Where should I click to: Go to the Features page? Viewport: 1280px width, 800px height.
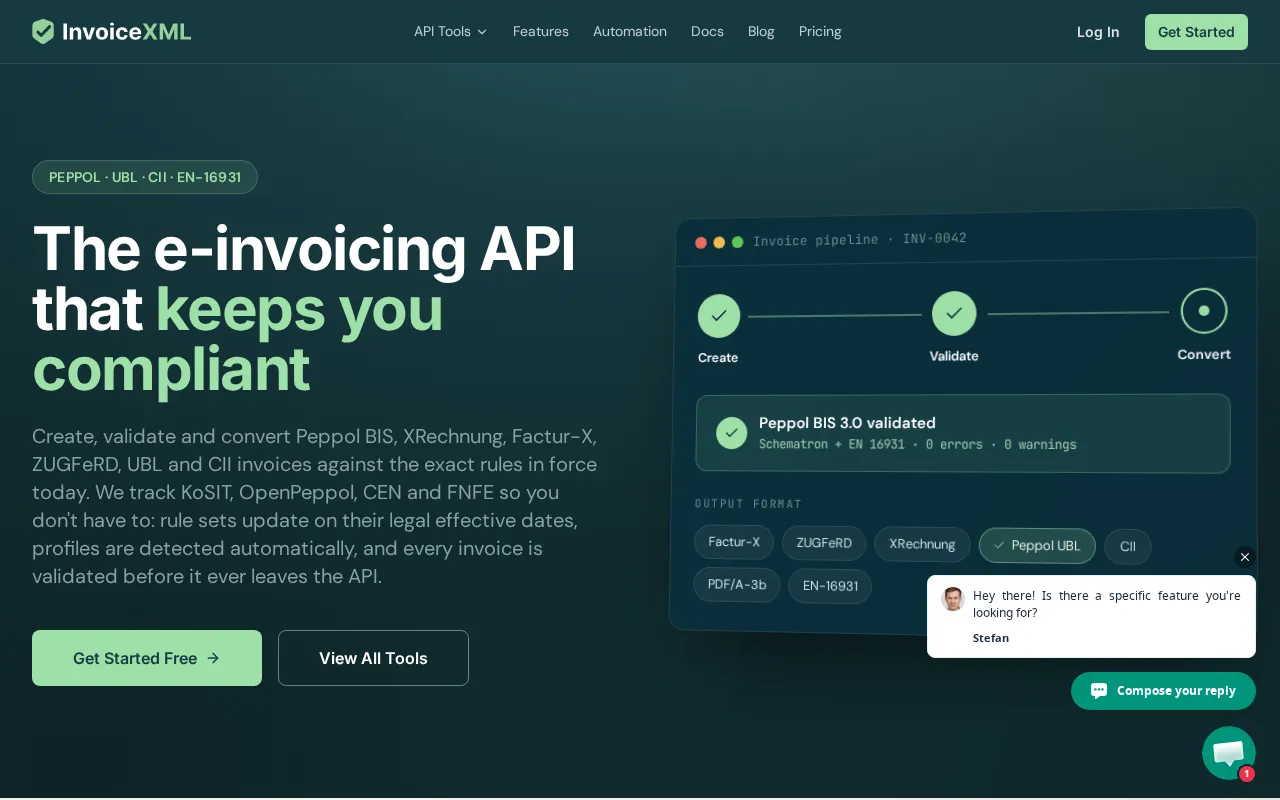click(541, 32)
